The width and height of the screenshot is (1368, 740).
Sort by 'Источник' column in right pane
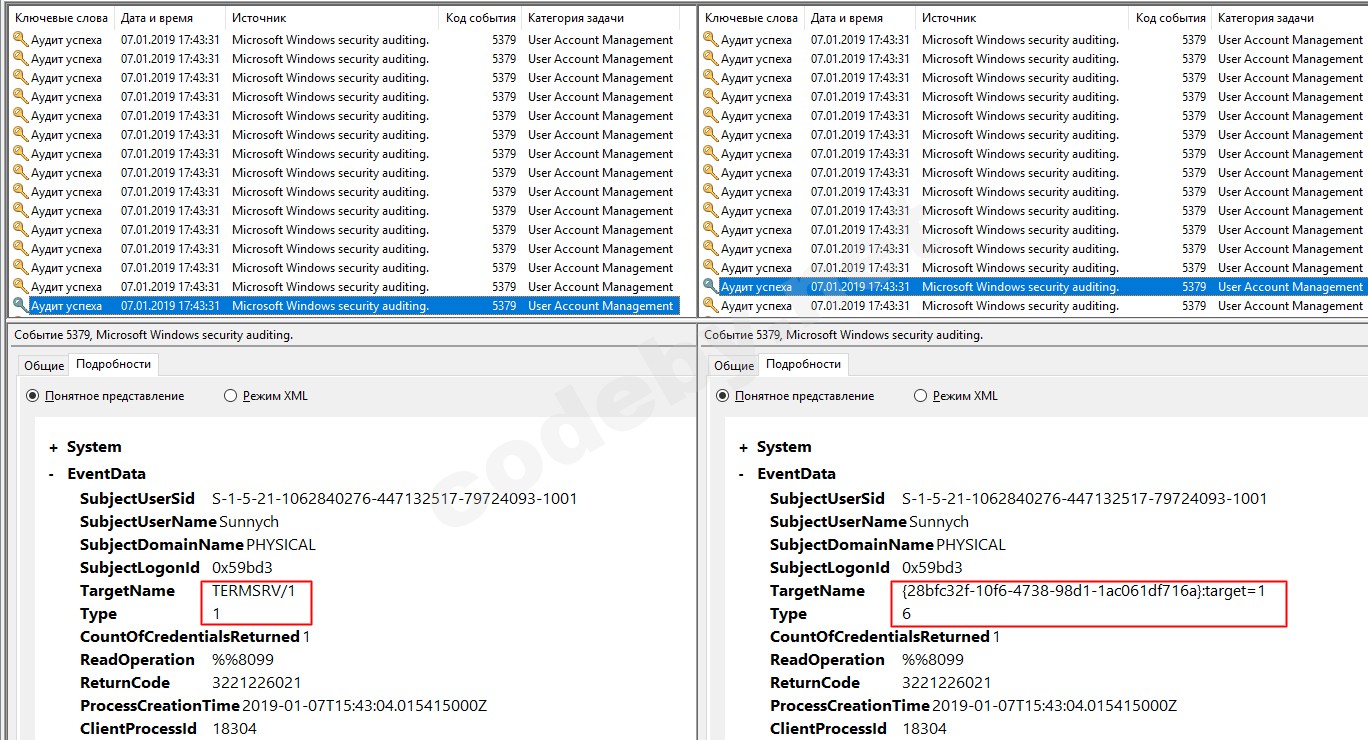pyautogui.click(x=1021, y=18)
